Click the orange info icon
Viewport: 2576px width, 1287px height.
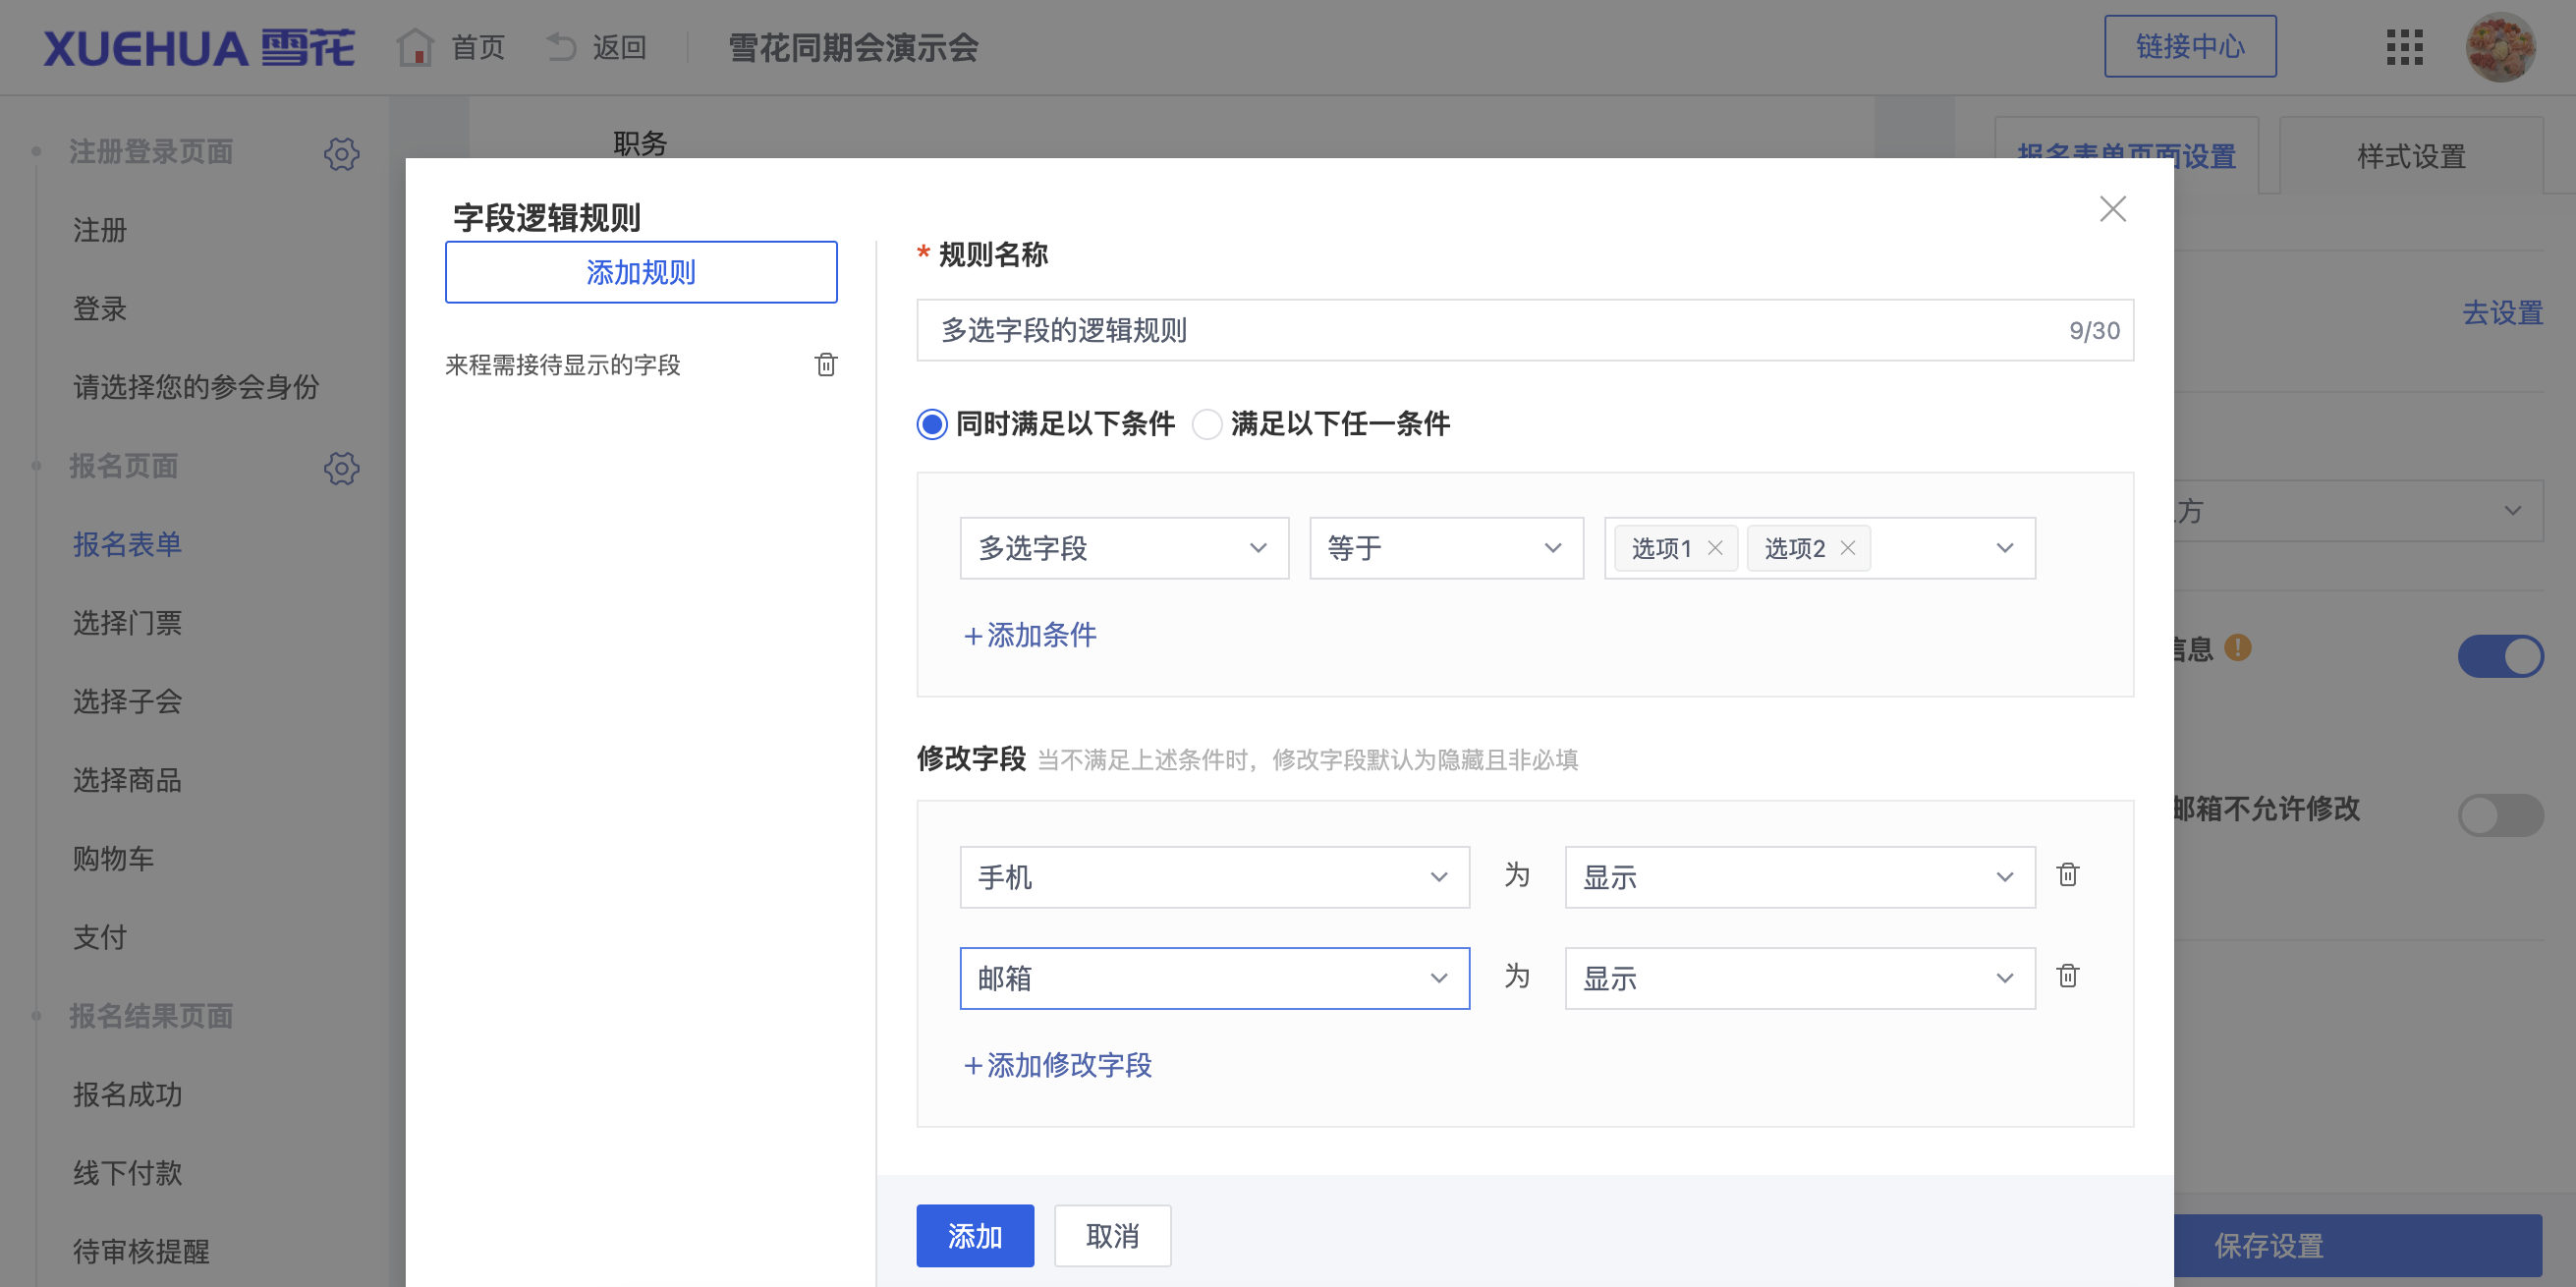coord(2238,648)
